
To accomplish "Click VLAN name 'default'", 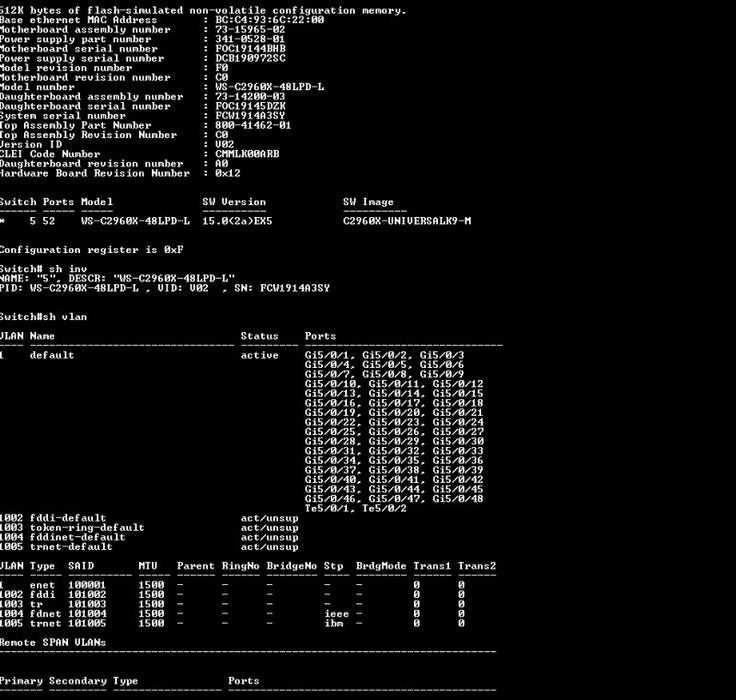I will [52, 355].
